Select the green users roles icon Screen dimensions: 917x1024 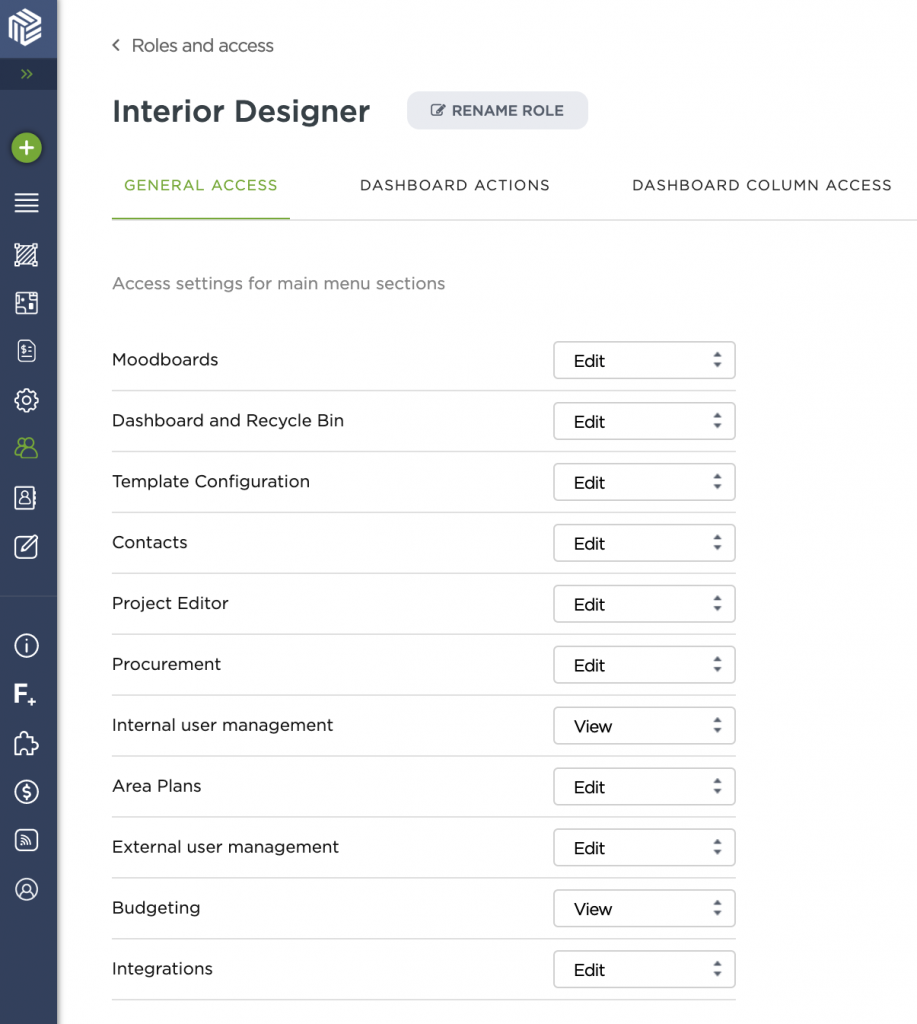[x=28, y=449]
